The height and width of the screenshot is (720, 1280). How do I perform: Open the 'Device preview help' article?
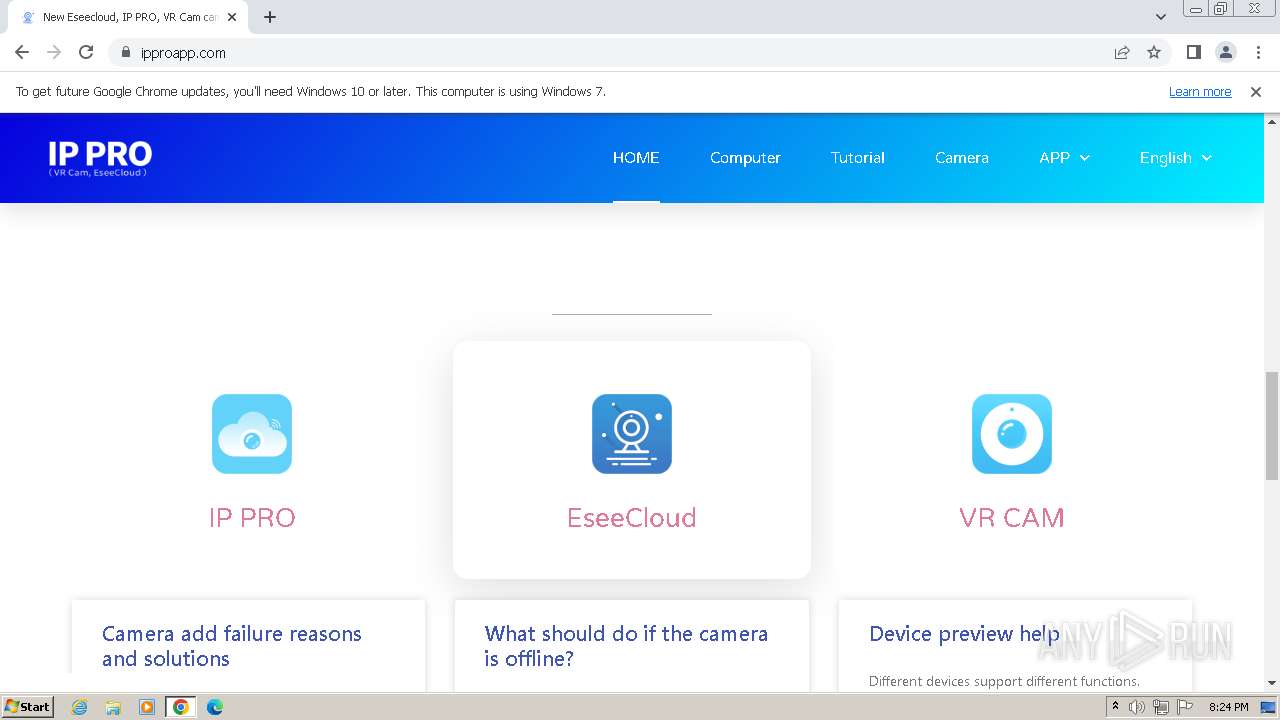tap(964, 634)
